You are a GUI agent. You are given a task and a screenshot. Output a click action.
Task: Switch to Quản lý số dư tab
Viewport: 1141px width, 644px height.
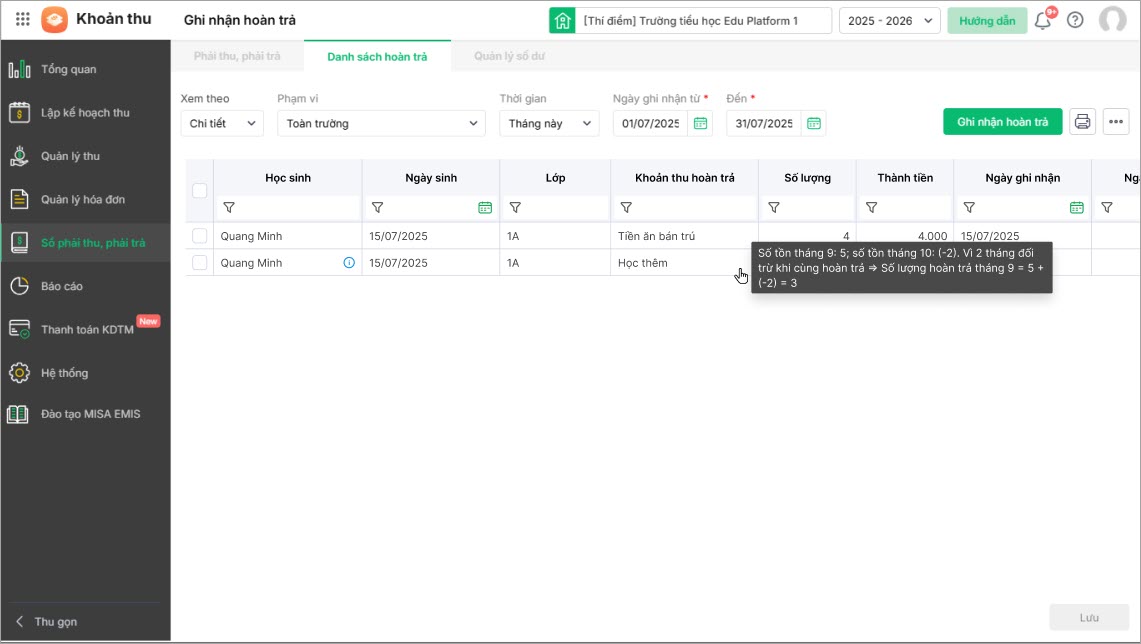(509, 56)
